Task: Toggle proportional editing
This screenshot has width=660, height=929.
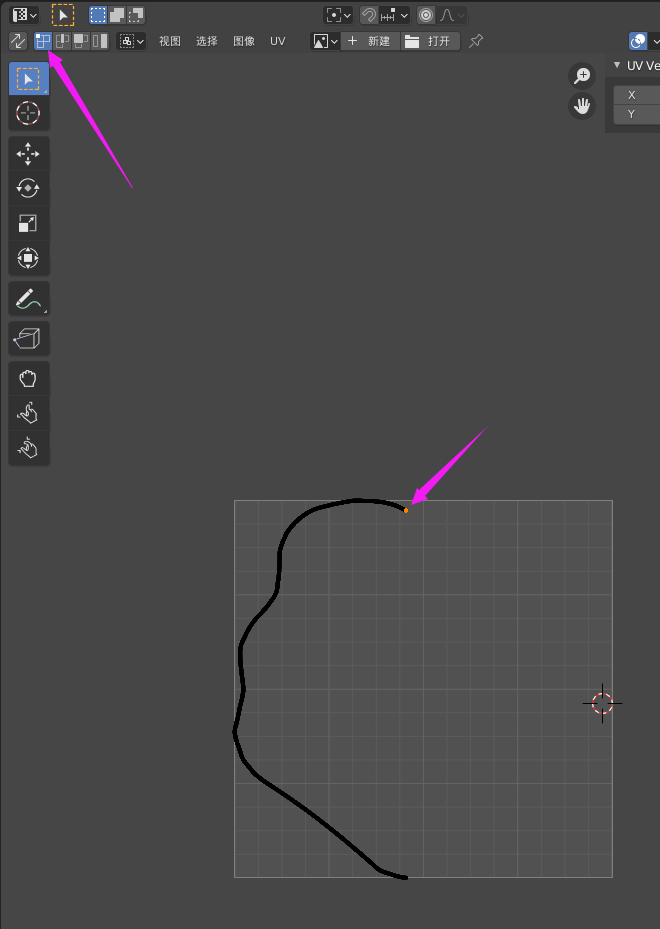Action: [x=426, y=15]
